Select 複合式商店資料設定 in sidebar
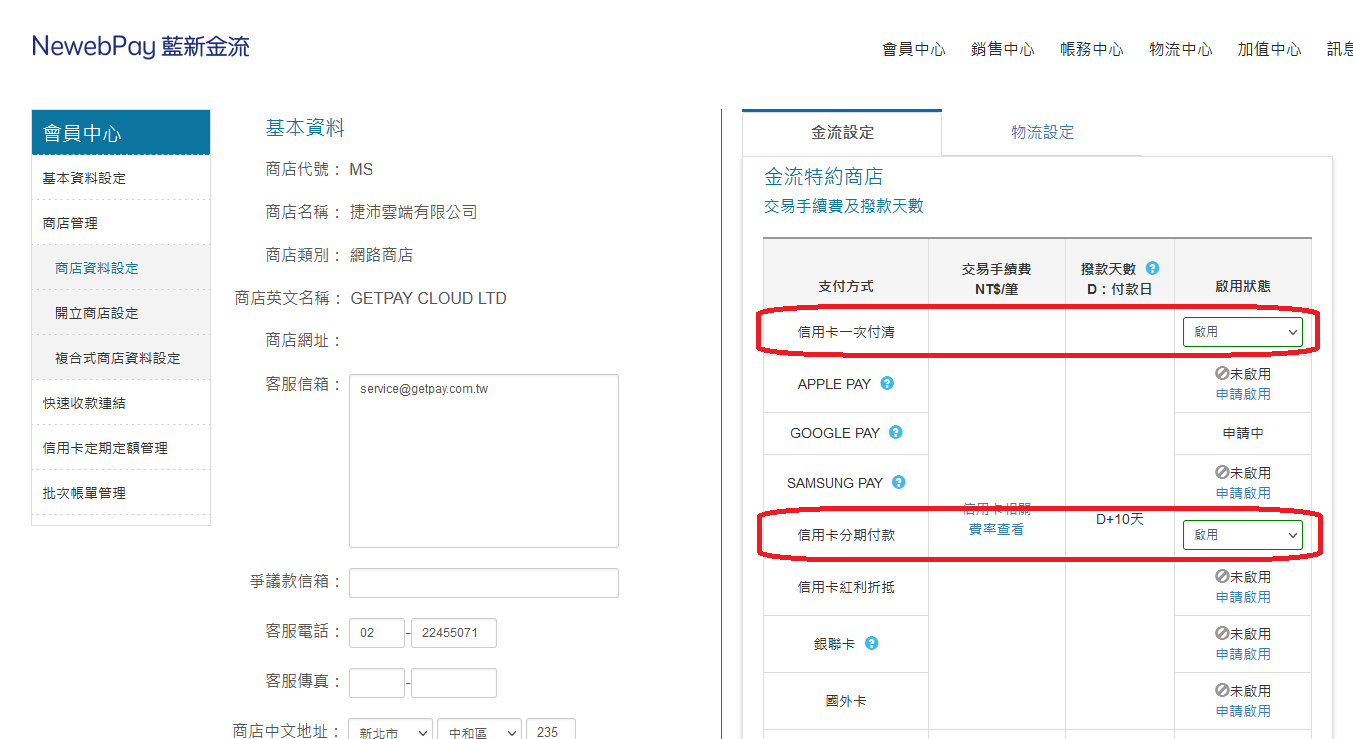This screenshot has height=739, width=1353. point(121,358)
